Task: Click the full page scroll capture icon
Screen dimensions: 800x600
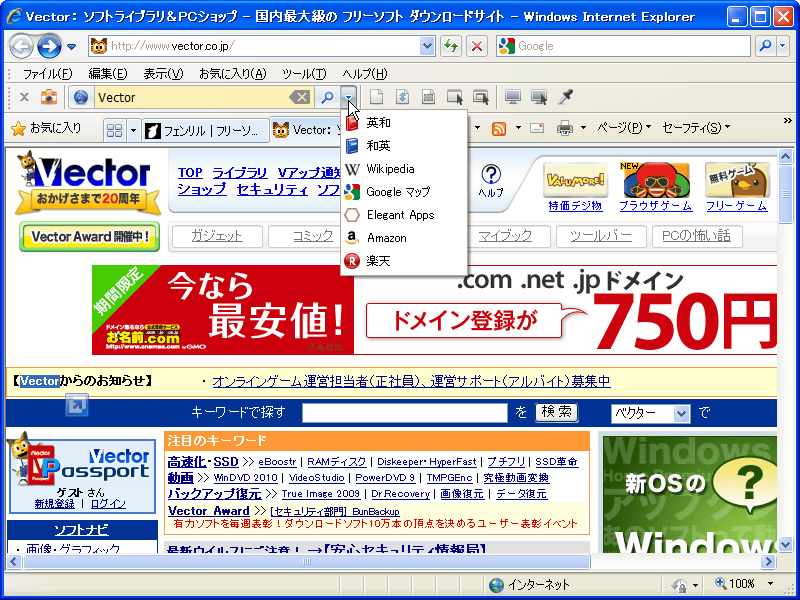Action: [x=402, y=97]
